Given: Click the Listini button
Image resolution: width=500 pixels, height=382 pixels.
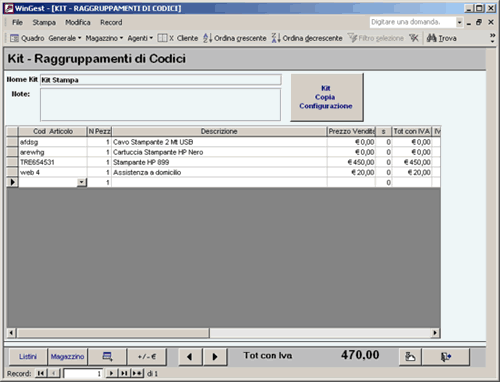Looking at the screenshot, I should pos(28,357).
